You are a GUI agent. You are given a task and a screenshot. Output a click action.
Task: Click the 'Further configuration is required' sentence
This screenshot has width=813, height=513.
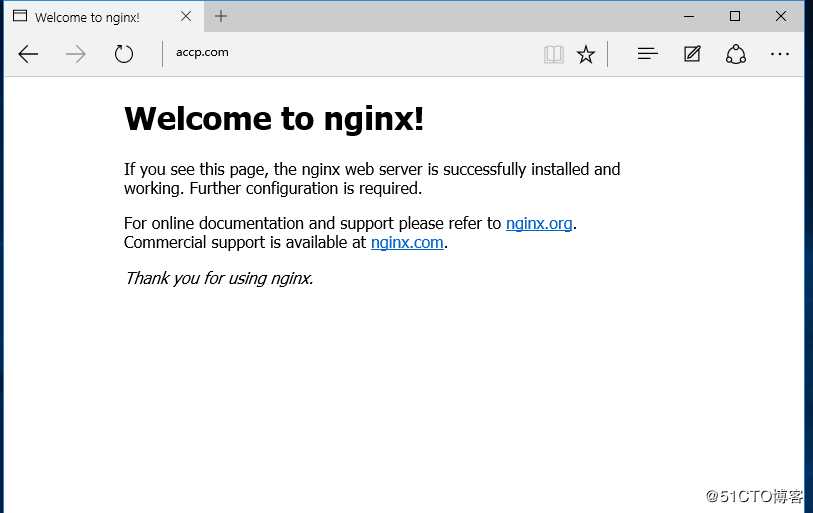pyautogui.click(x=306, y=189)
